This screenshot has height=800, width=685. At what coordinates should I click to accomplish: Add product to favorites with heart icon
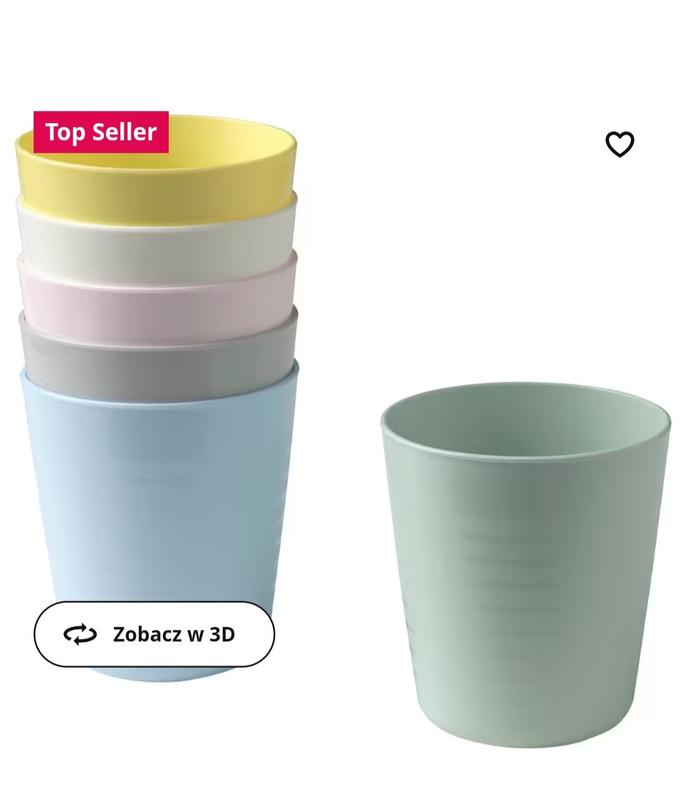coord(619,144)
